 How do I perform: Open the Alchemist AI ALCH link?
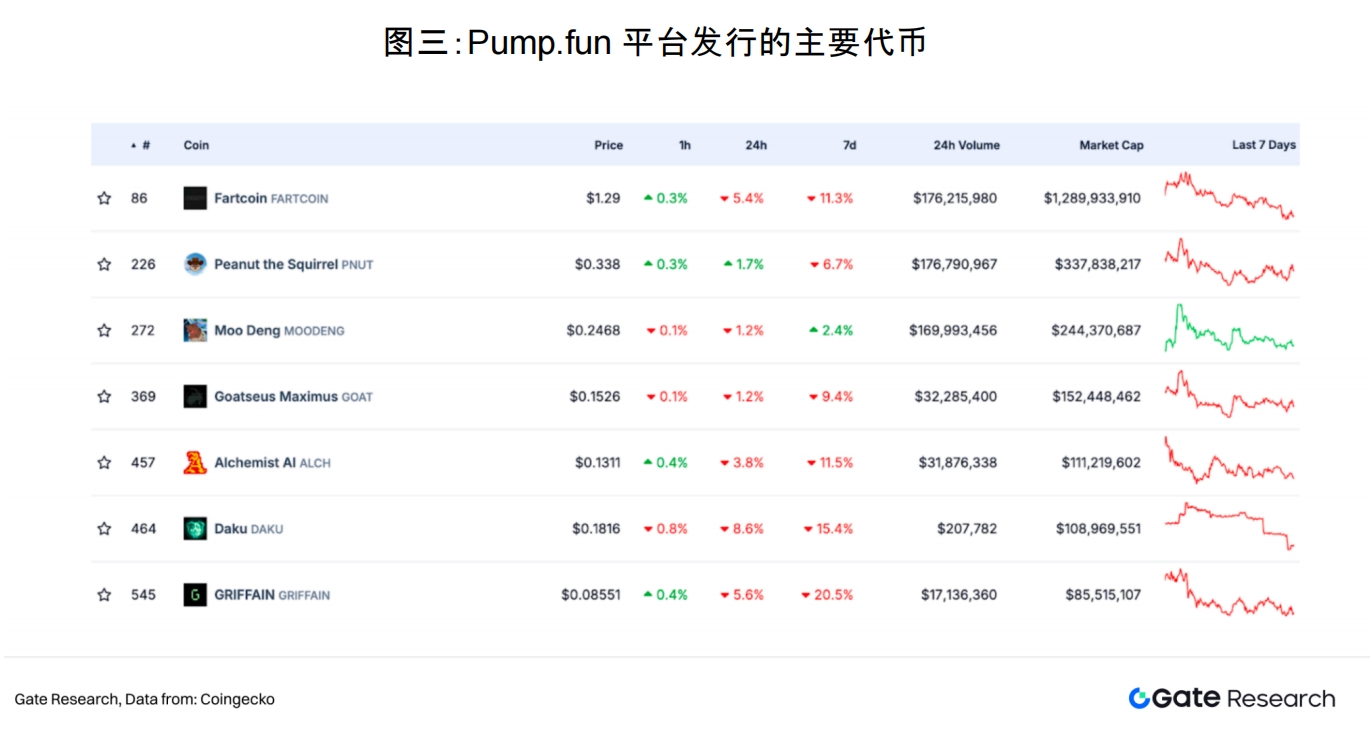[272, 462]
